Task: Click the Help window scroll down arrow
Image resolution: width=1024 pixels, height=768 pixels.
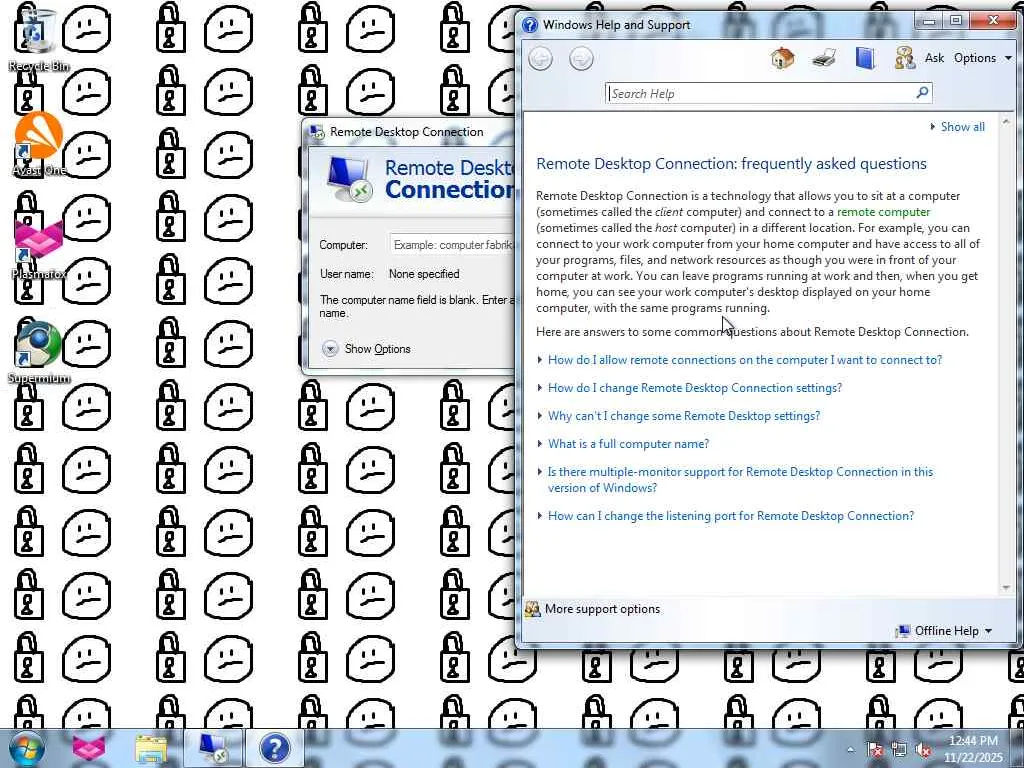Action: (x=1006, y=588)
